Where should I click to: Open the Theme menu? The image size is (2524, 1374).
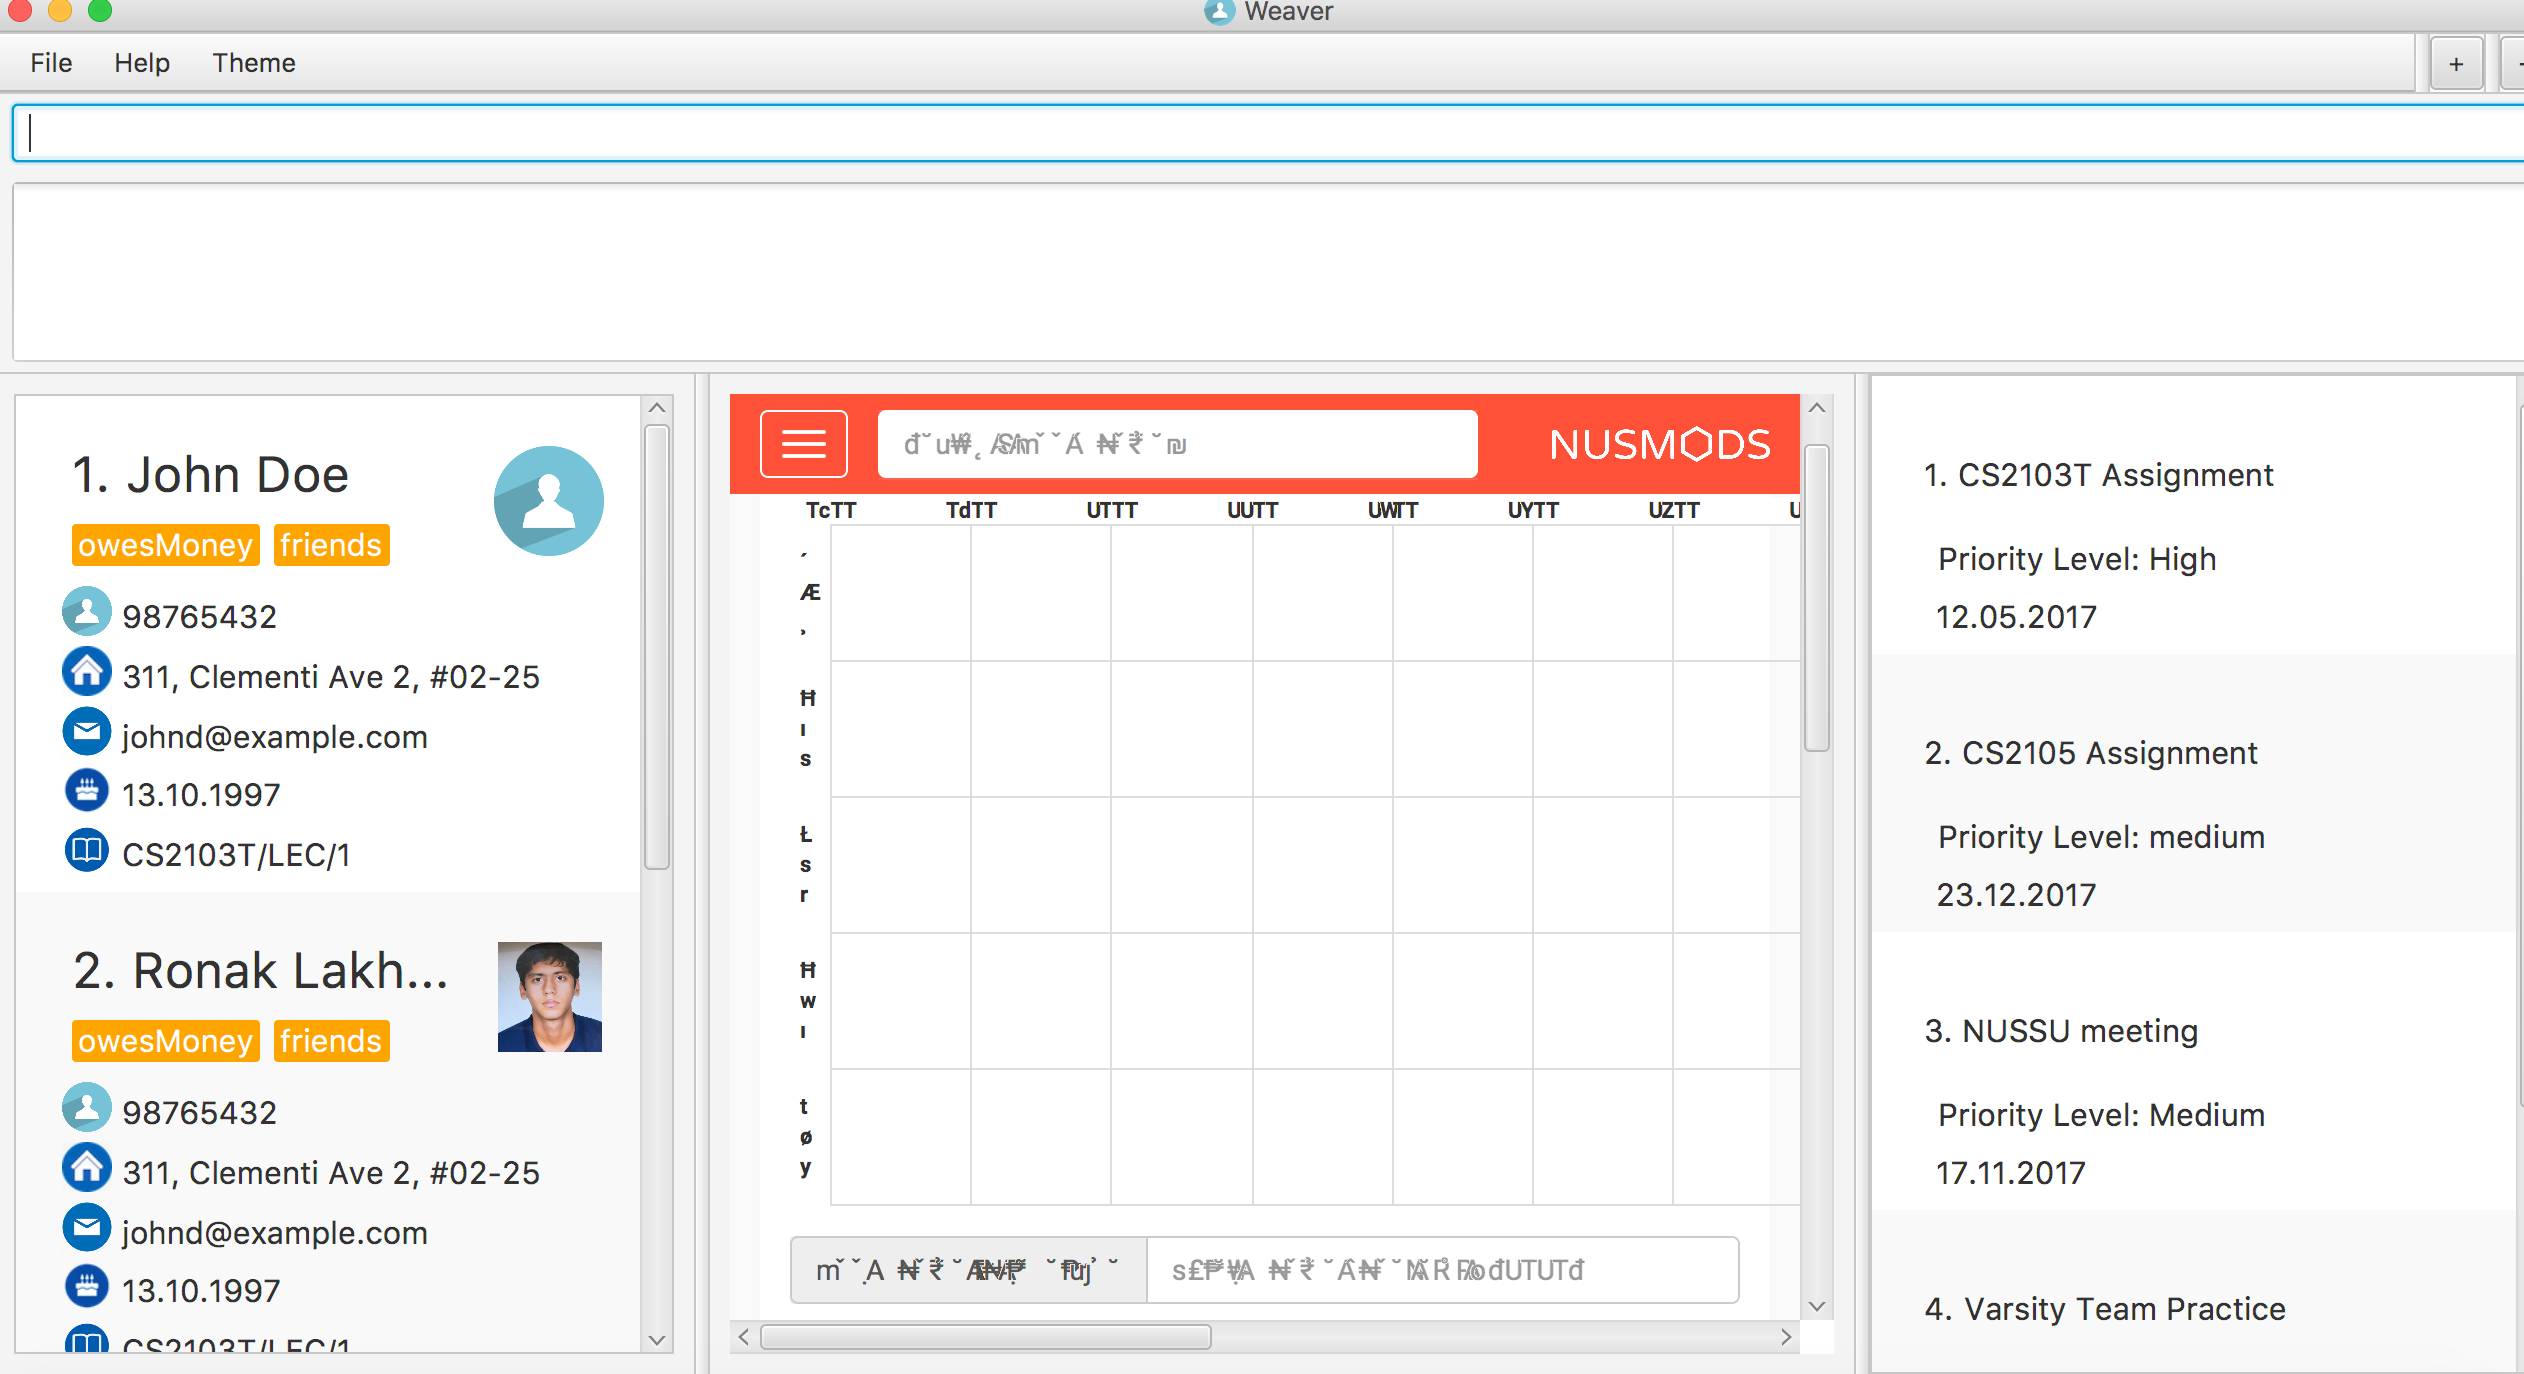pyautogui.click(x=253, y=63)
